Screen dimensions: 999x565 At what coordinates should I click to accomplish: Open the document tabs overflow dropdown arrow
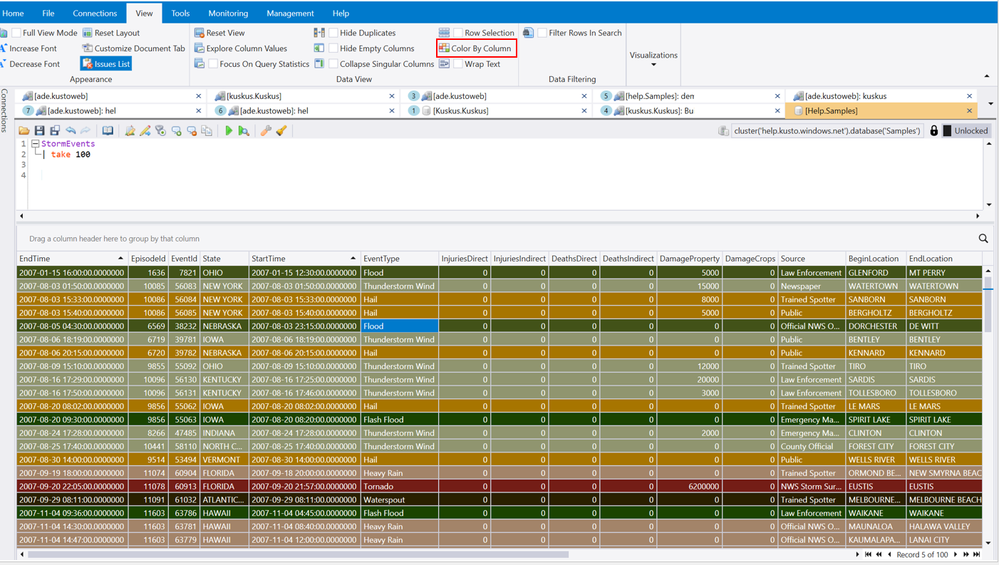(x=990, y=103)
